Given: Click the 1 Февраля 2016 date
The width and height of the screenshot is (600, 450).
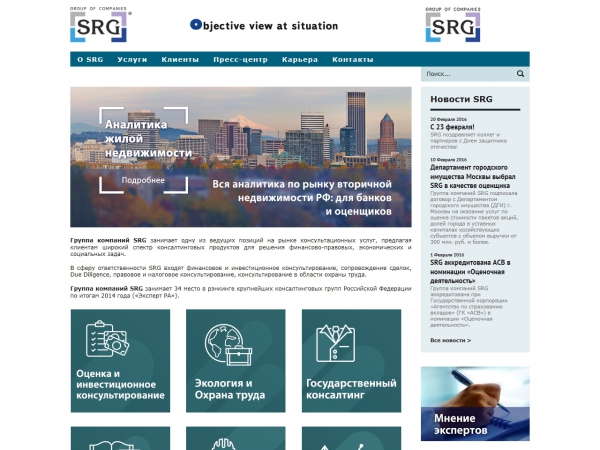Looking at the screenshot, I should tap(447, 254).
